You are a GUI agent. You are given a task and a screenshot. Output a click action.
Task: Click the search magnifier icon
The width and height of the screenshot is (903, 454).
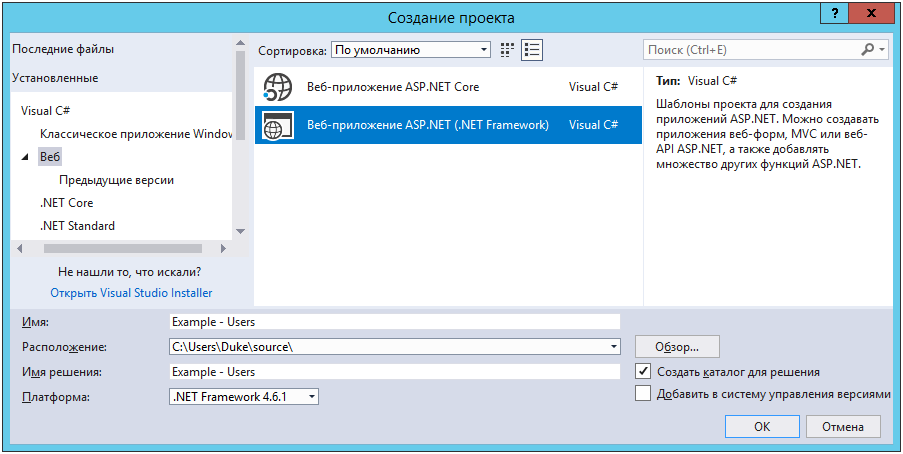pyautogui.click(x=867, y=50)
